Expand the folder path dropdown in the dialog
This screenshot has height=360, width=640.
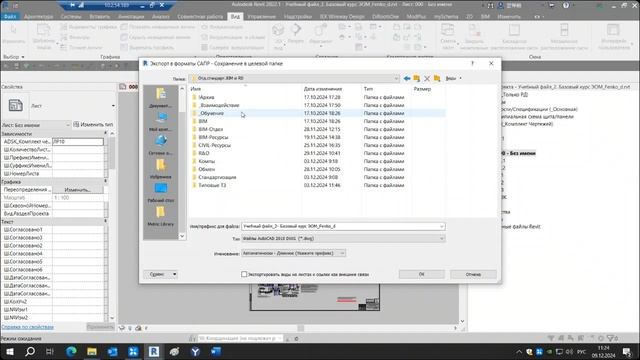(396, 78)
